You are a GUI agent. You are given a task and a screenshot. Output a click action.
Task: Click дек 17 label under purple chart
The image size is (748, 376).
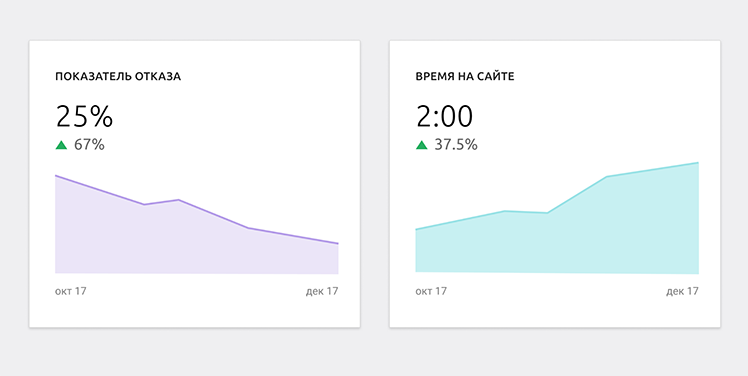tap(322, 291)
